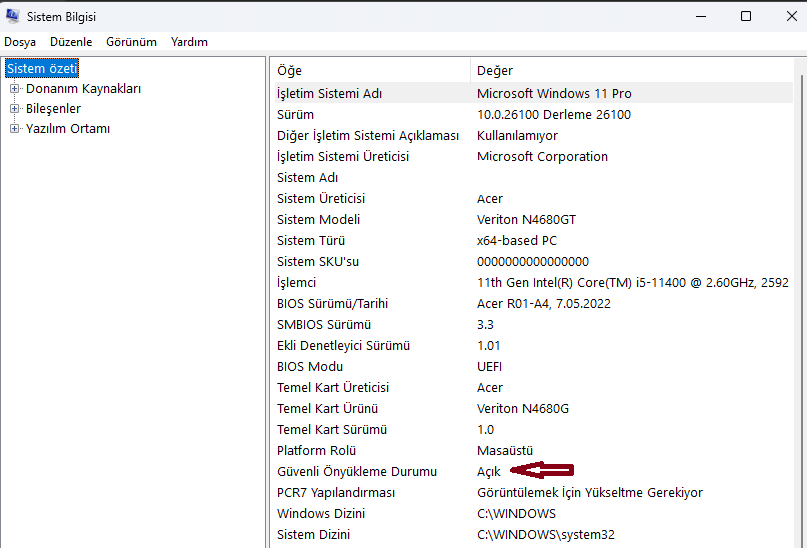Select the Bileşenler tree item

pyautogui.click(x=54, y=109)
